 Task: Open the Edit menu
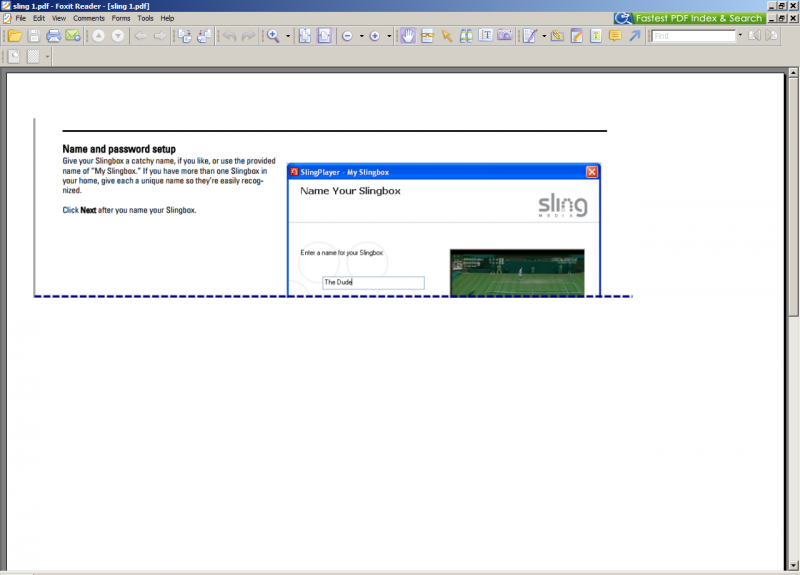[39, 18]
